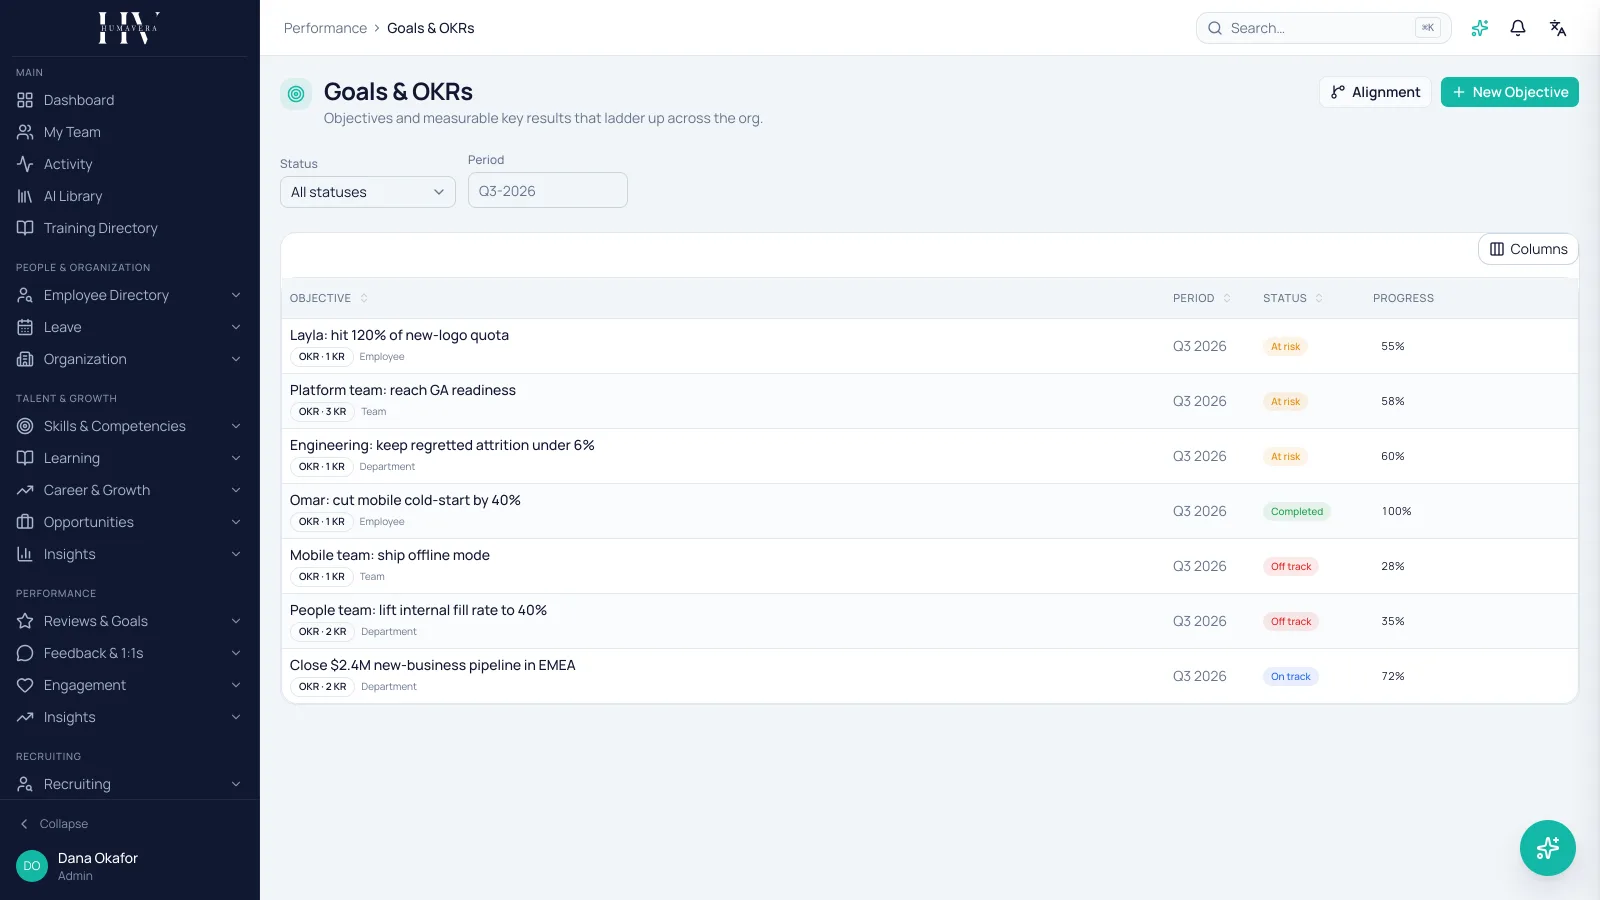Click the Opportunities briefcase icon
Viewport: 1600px width, 900px height.
coord(25,522)
